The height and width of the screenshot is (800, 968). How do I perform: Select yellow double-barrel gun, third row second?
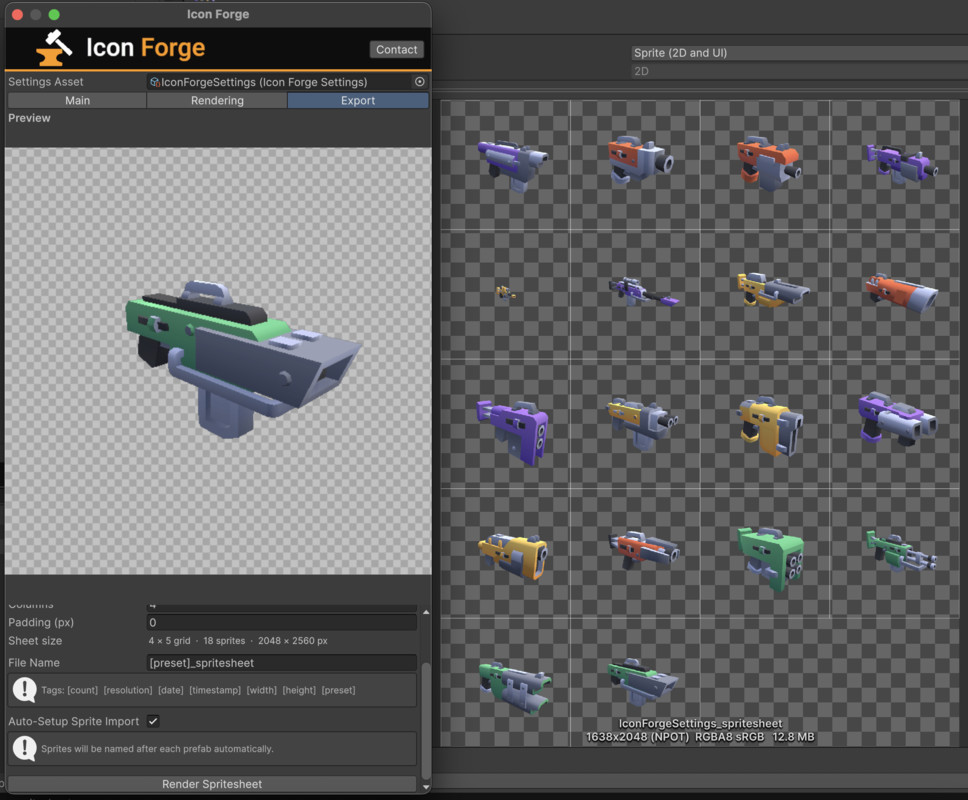643,422
